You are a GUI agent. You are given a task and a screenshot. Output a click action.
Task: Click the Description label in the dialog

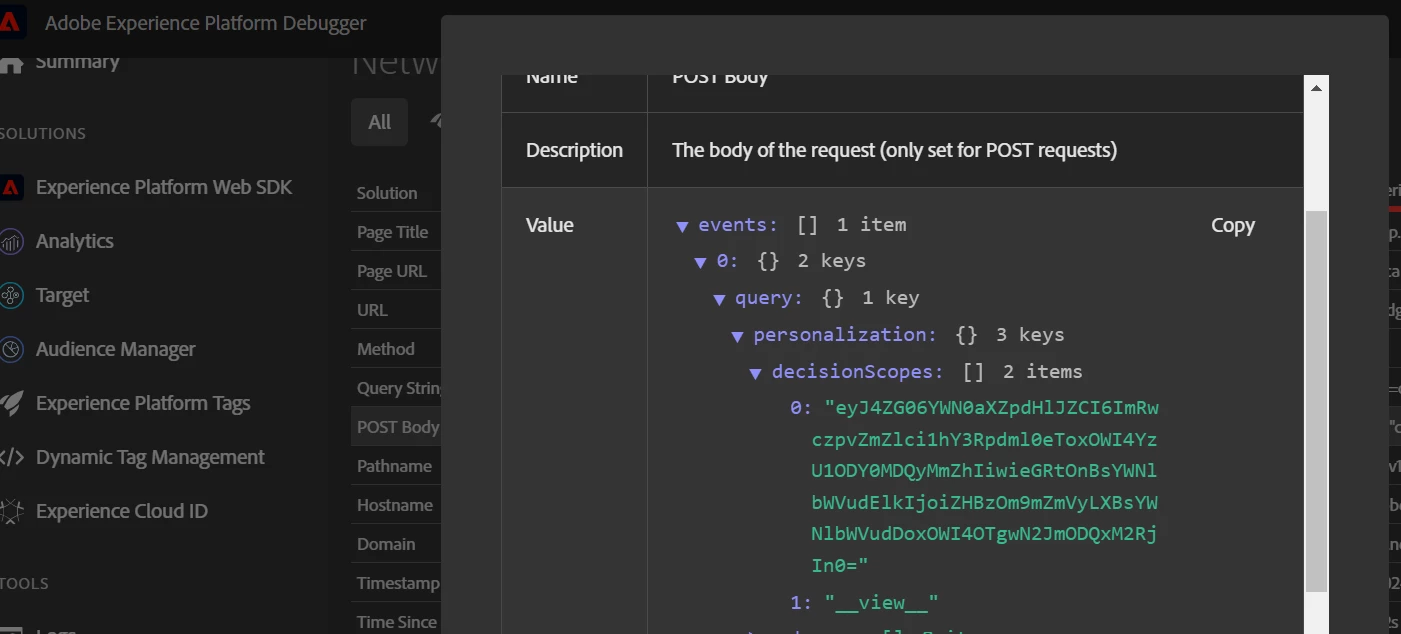(574, 150)
